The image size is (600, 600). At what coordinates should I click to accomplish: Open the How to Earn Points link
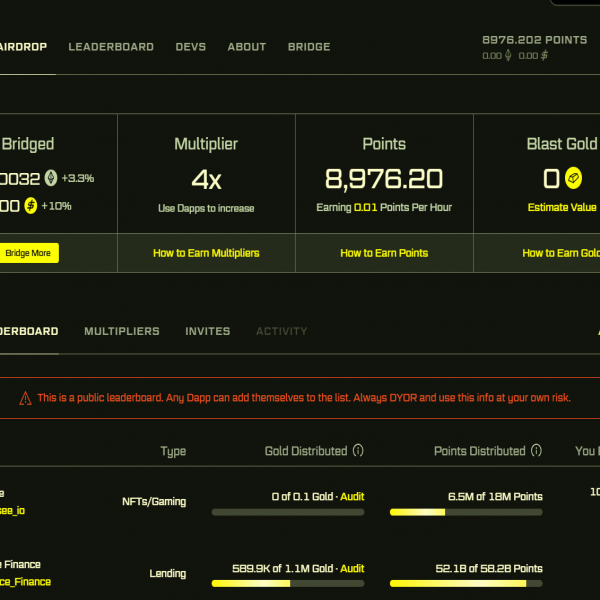384,253
